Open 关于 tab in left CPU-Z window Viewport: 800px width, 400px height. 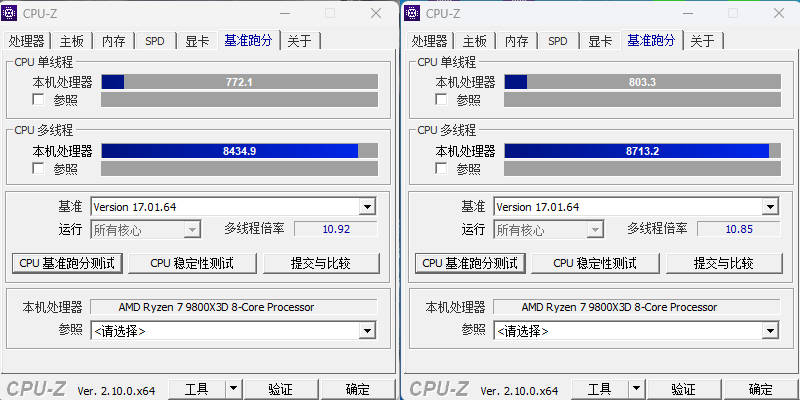(299, 41)
